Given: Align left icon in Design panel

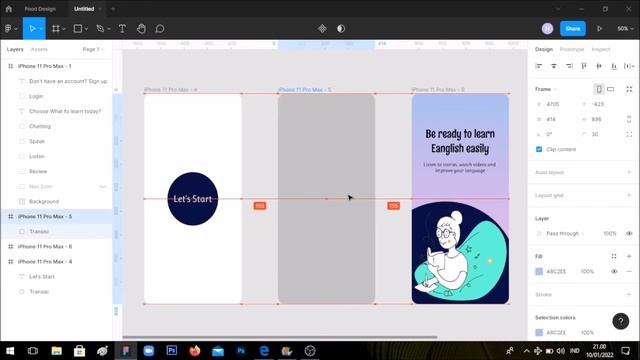Looking at the screenshot, I should 538,66.
